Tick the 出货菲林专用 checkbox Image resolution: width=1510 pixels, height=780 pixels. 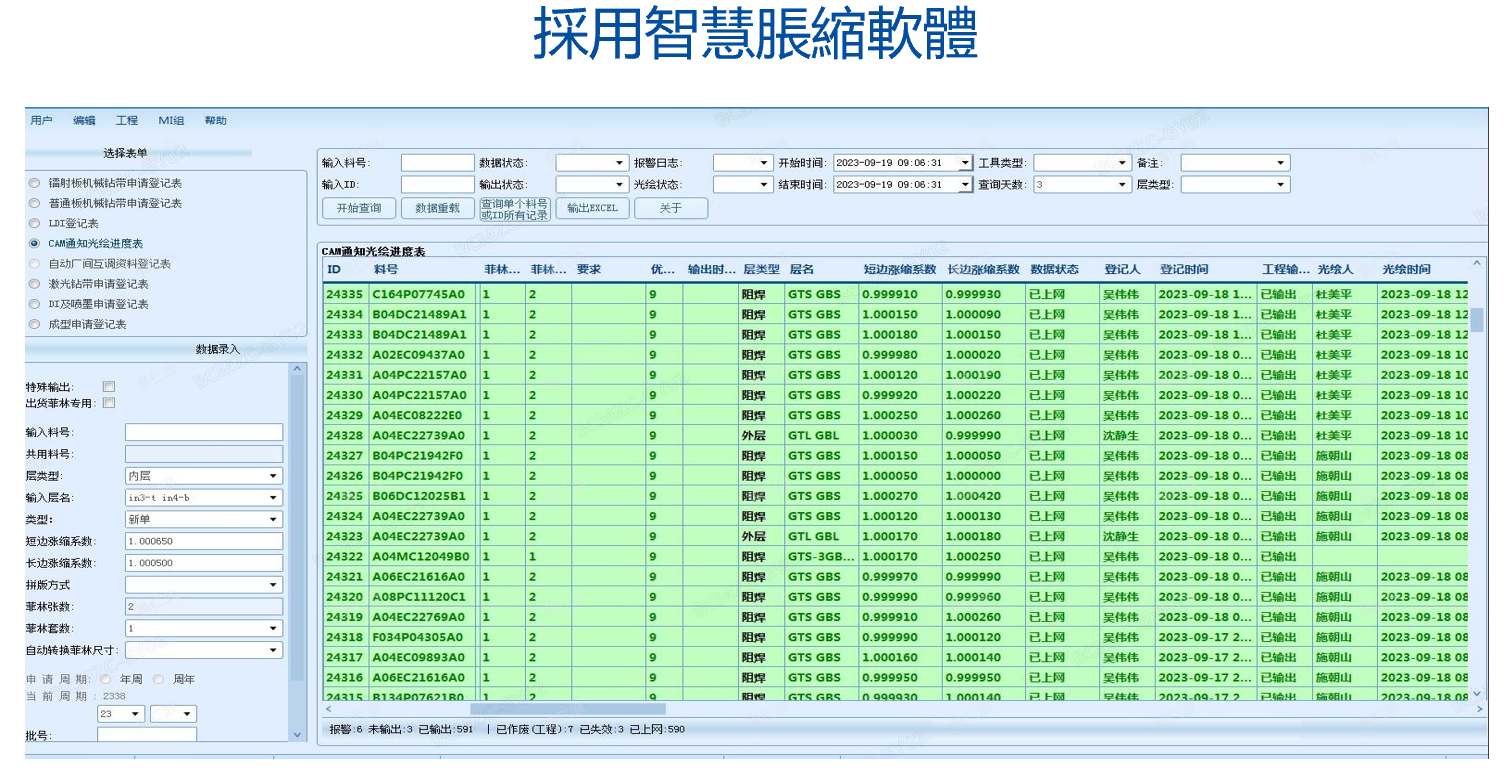click(x=109, y=403)
